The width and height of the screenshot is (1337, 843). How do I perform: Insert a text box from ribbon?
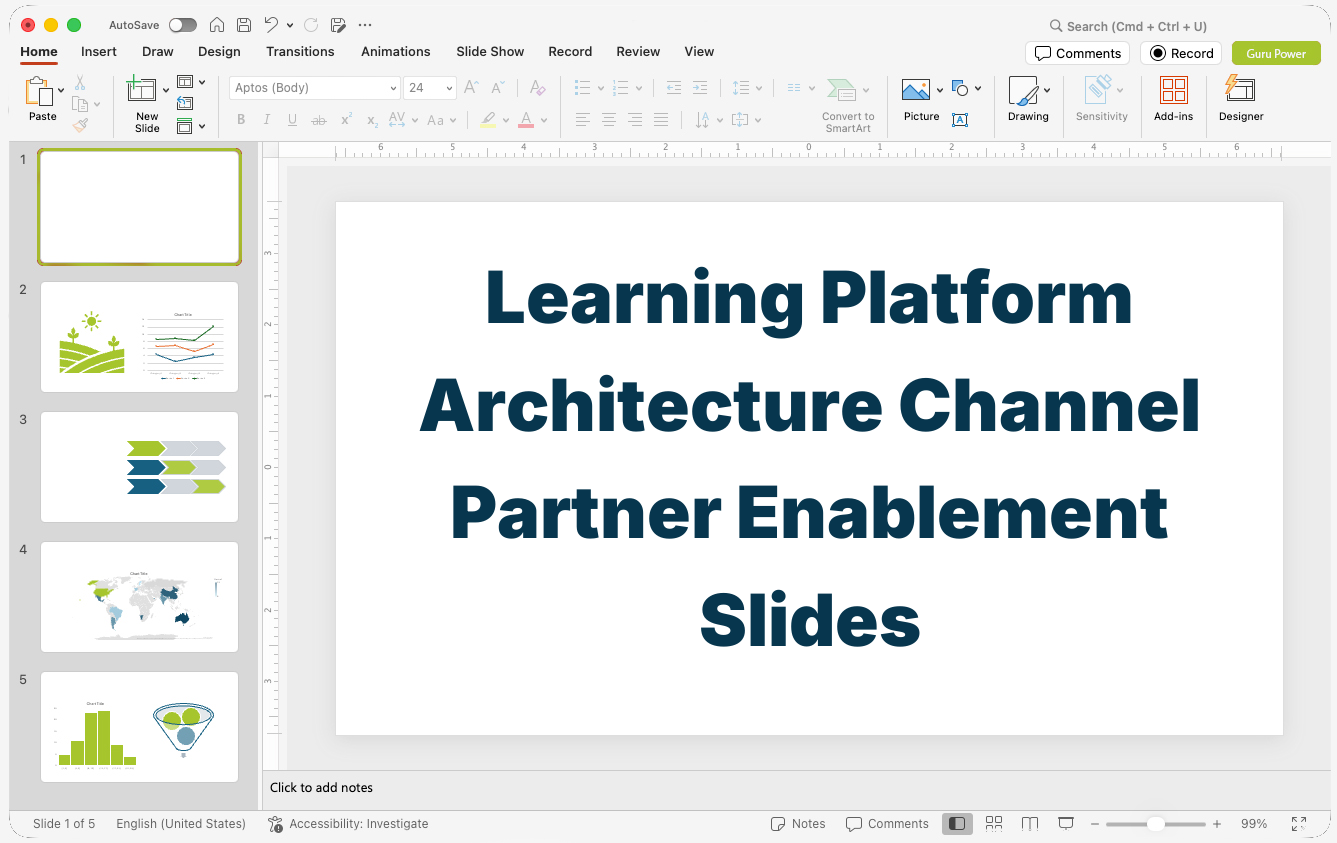(x=960, y=120)
